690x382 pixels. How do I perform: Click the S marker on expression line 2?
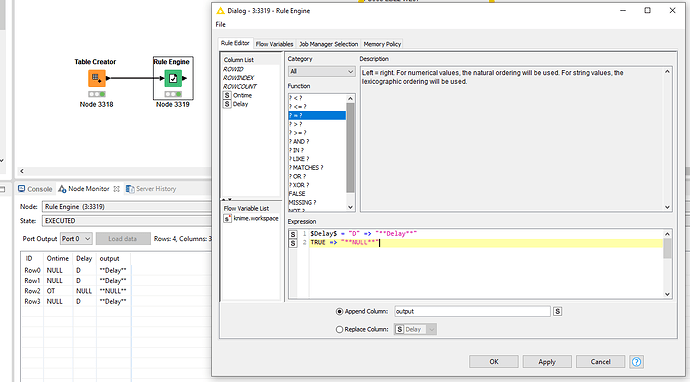click(x=293, y=243)
